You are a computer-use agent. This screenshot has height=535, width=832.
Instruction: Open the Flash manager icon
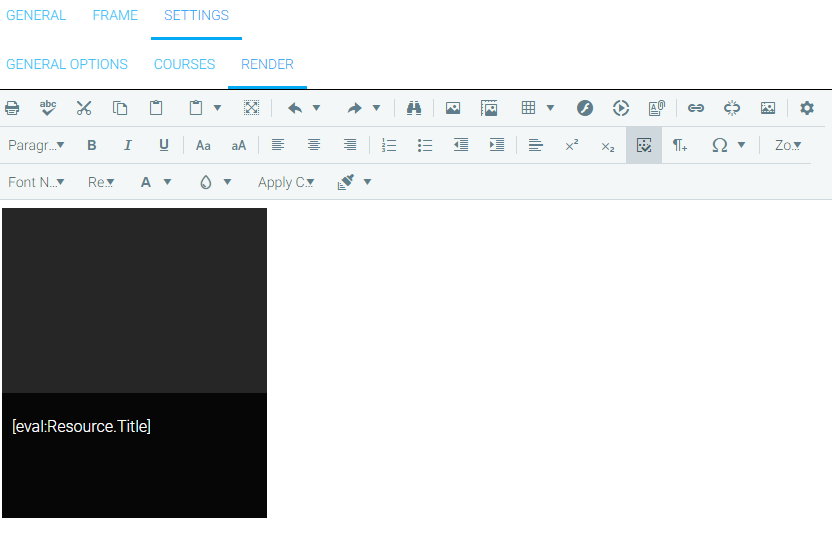tap(585, 108)
